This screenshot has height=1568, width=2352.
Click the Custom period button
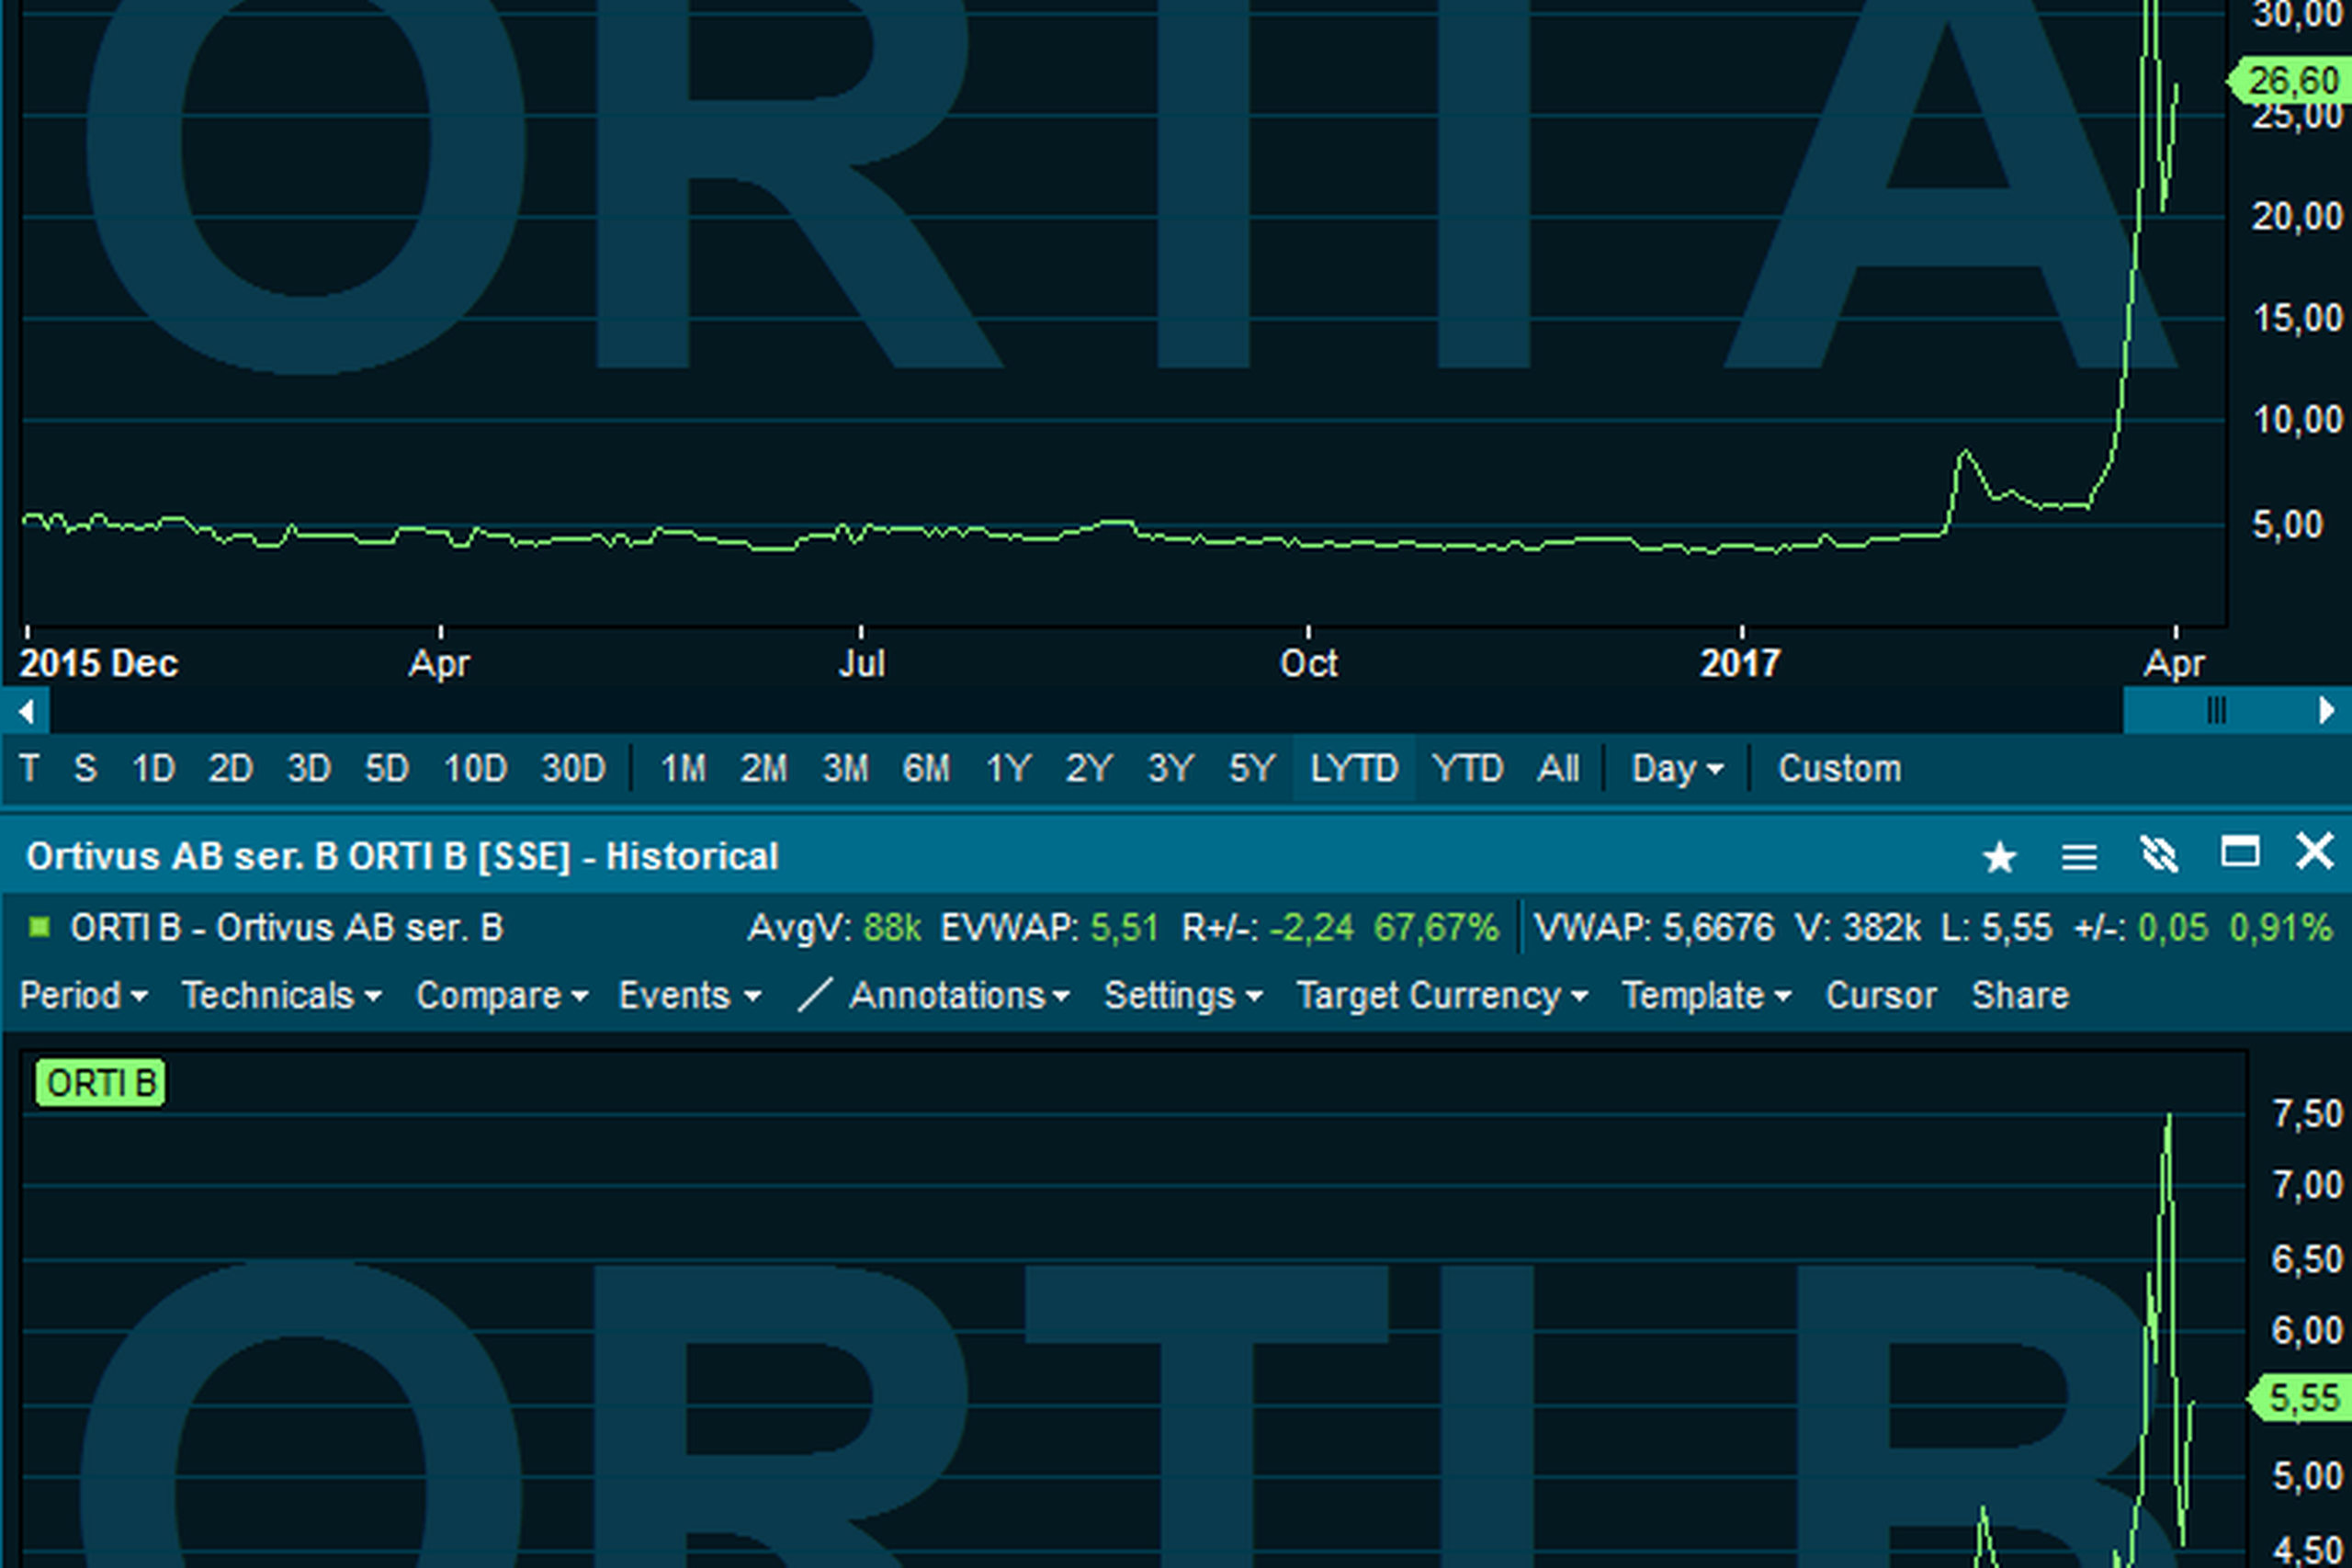(x=1840, y=768)
